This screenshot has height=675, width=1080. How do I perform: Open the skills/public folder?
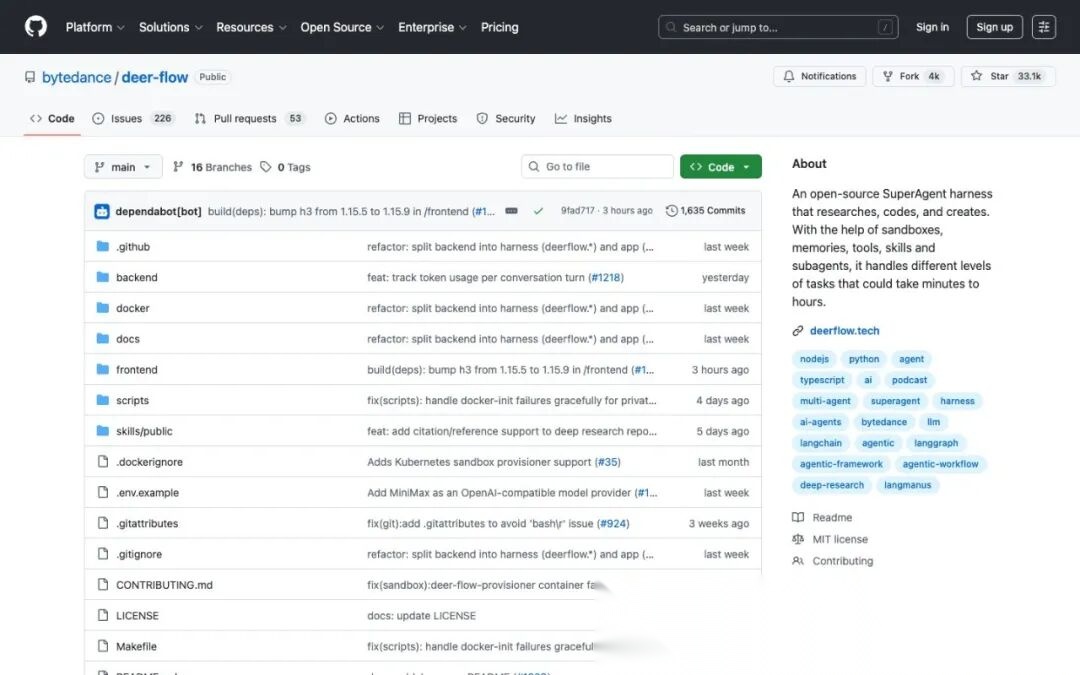[x=144, y=431]
